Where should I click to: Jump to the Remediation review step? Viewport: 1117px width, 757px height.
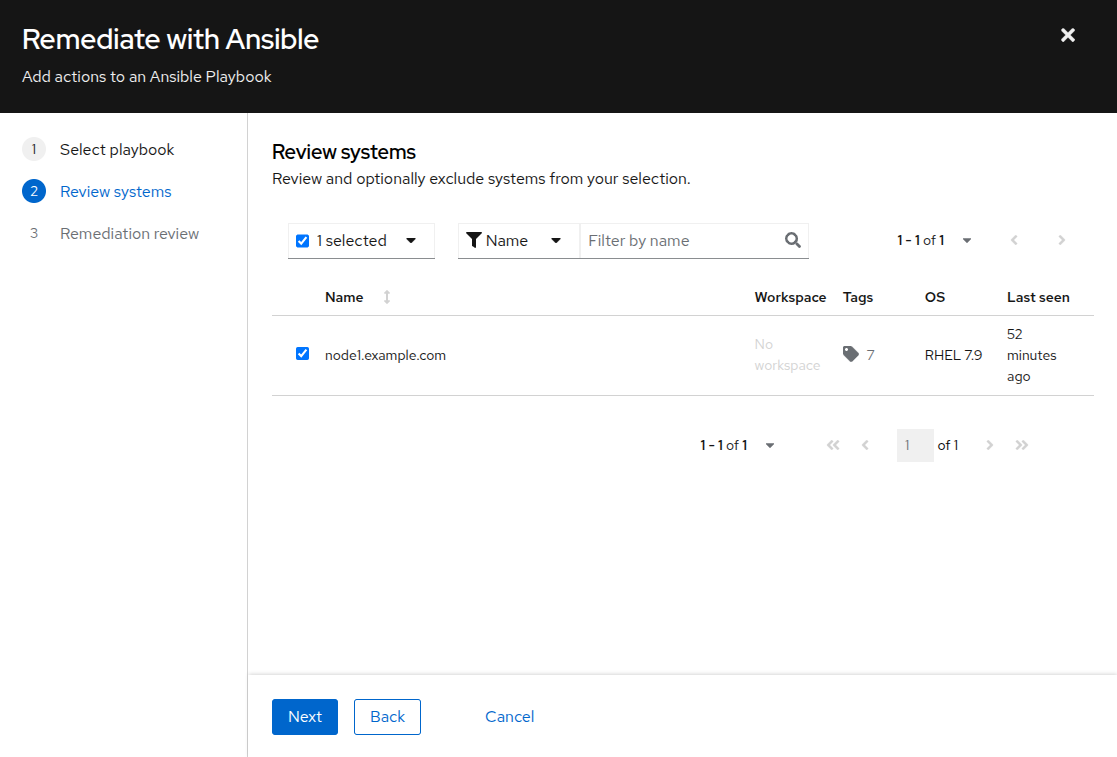click(129, 234)
